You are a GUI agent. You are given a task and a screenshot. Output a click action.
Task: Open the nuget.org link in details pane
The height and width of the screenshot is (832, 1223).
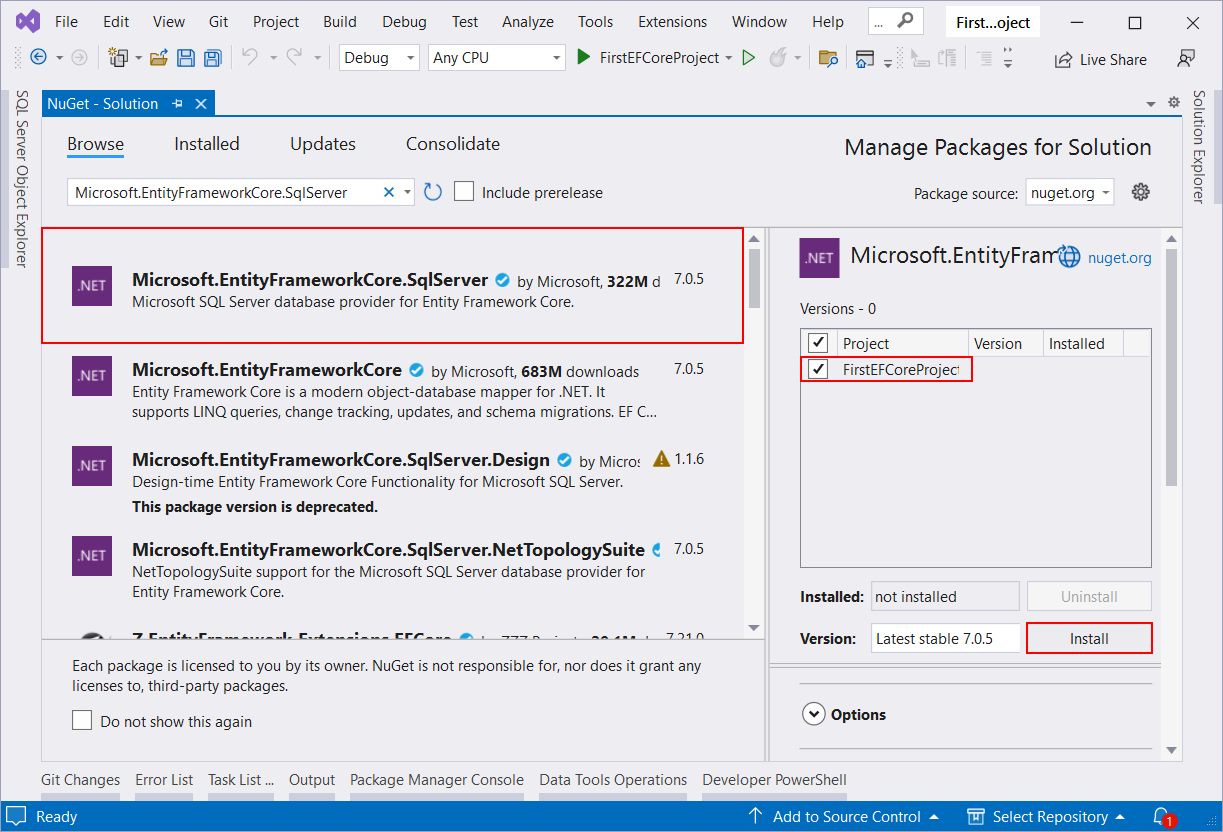(1118, 257)
